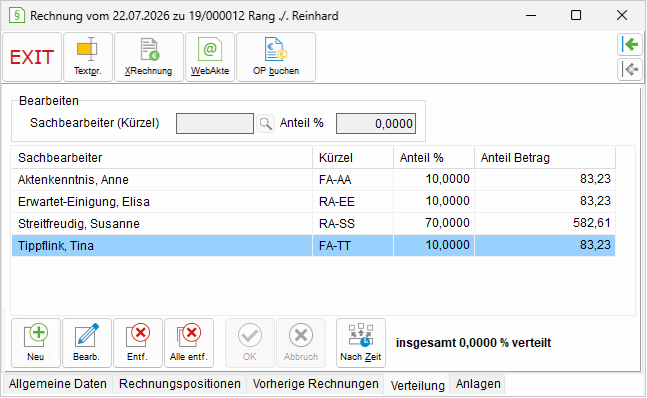
Task: Open the Anlagen tab
Action: coord(478,384)
